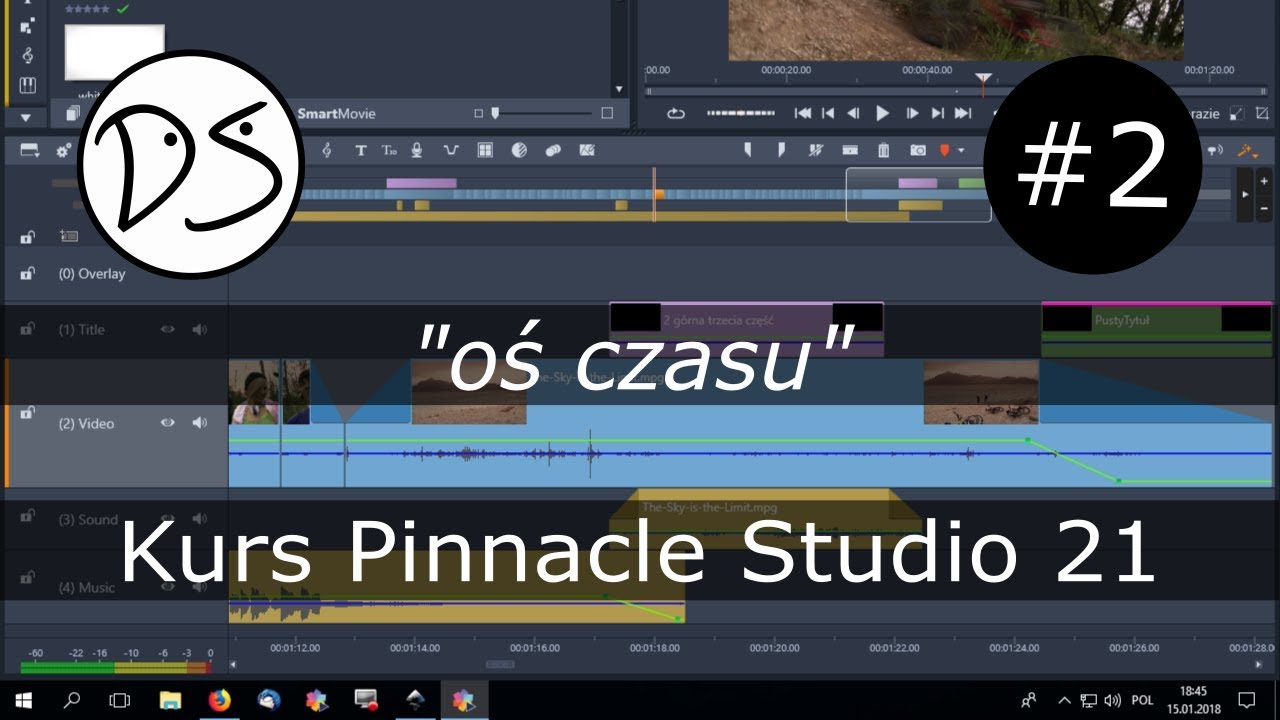
Task: Open File Explorer from the taskbar
Action: [x=171, y=700]
